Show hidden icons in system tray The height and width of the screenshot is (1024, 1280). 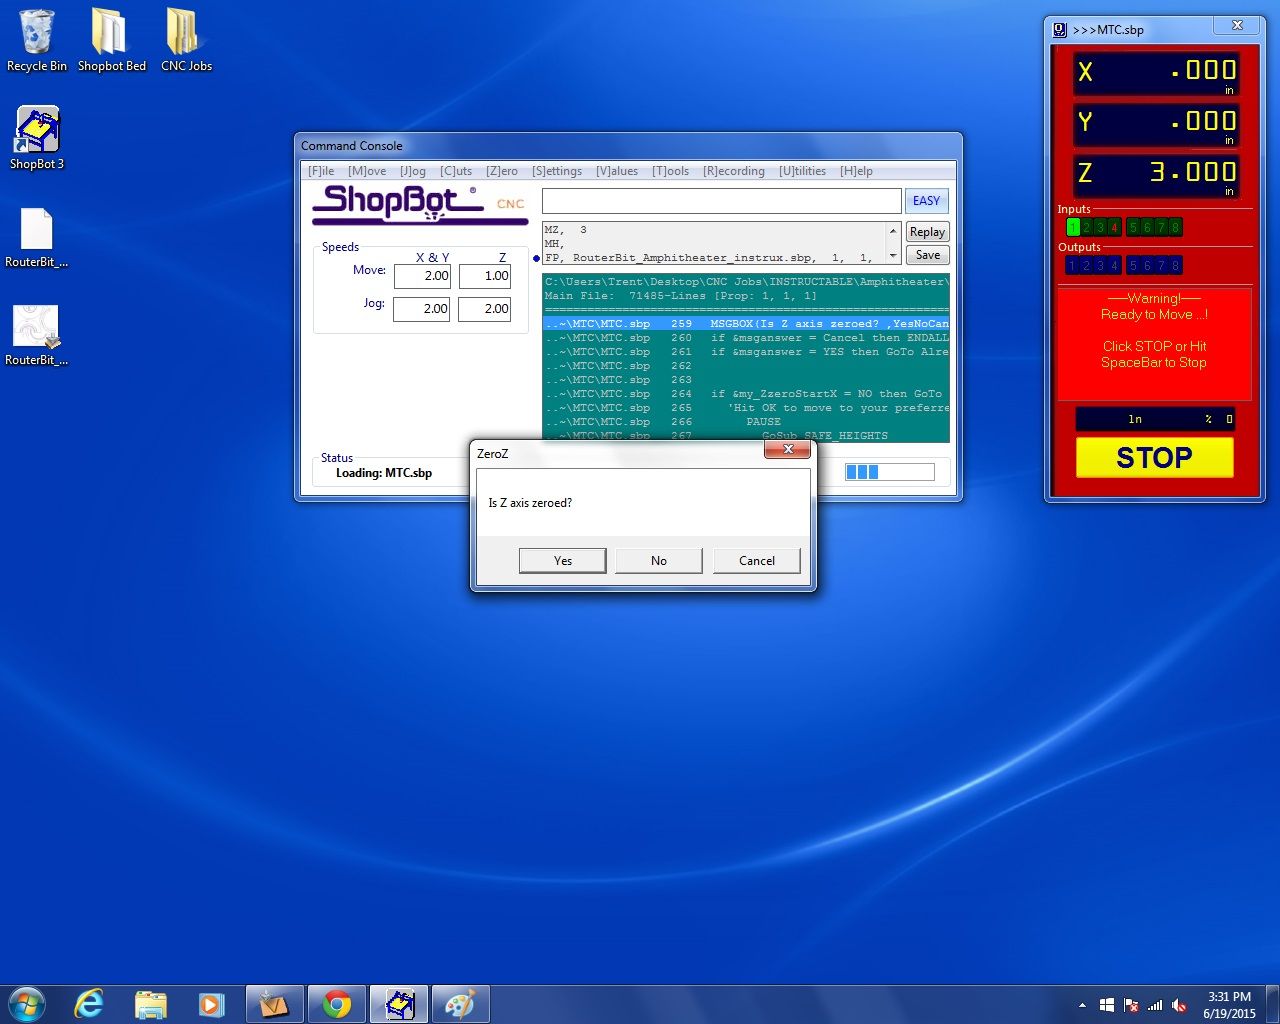pyautogui.click(x=1082, y=1005)
